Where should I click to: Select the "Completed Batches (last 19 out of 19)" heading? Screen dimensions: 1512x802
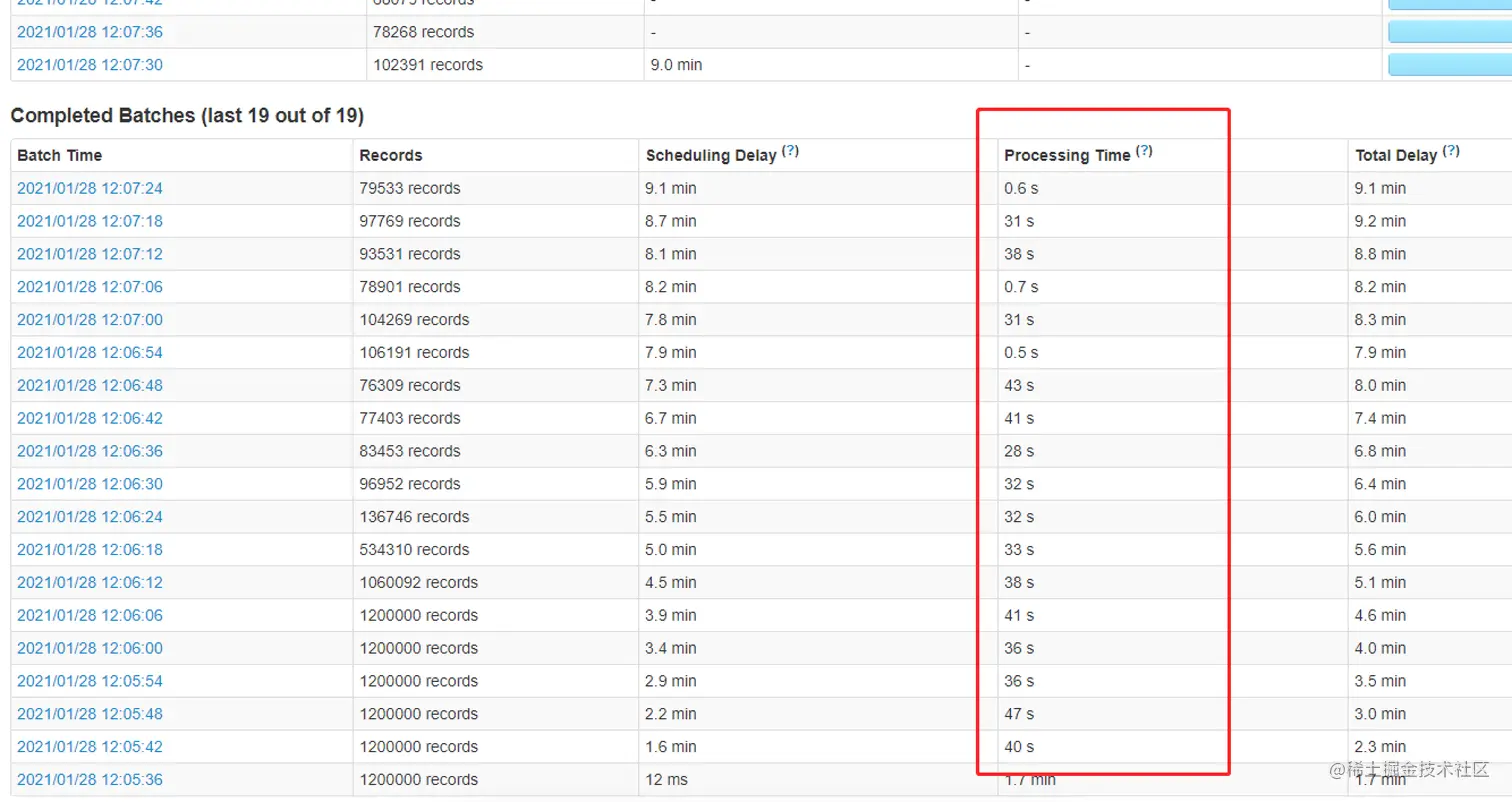[x=187, y=116]
